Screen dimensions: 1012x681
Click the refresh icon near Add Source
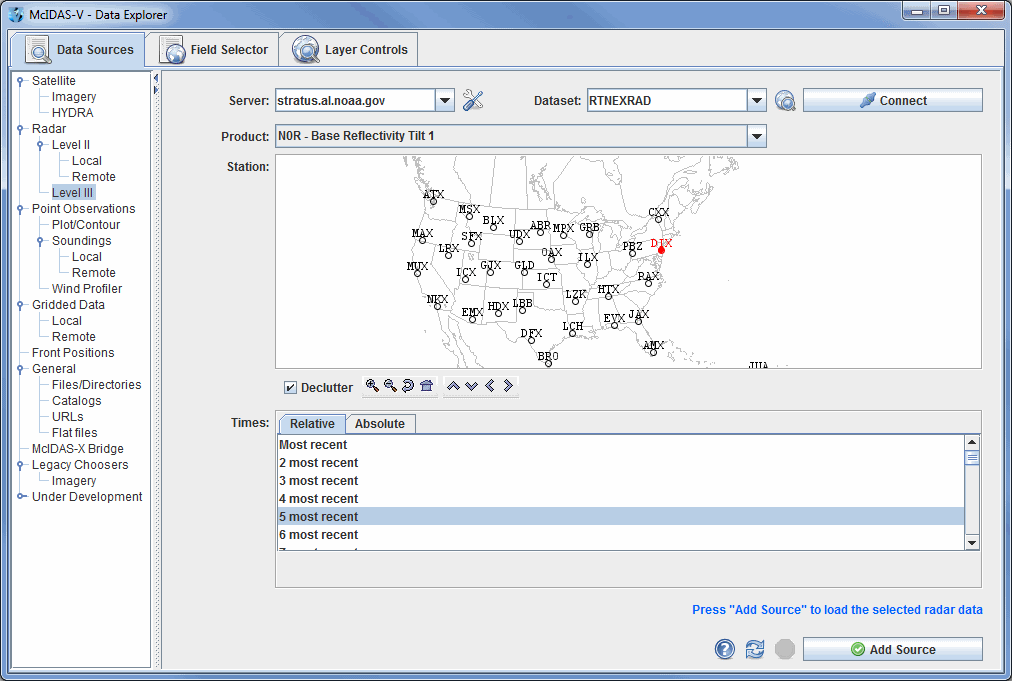click(755, 649)
